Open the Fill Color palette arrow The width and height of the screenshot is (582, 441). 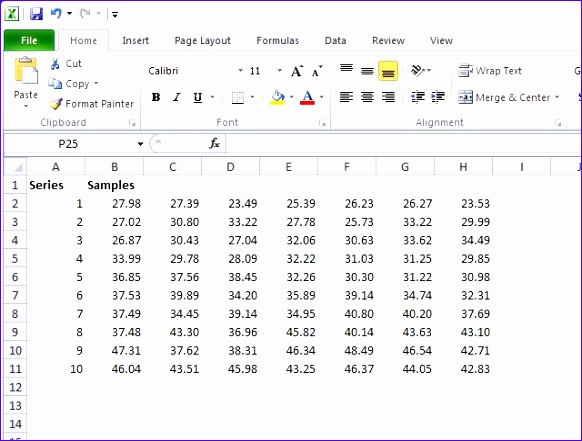coord(291,97)
